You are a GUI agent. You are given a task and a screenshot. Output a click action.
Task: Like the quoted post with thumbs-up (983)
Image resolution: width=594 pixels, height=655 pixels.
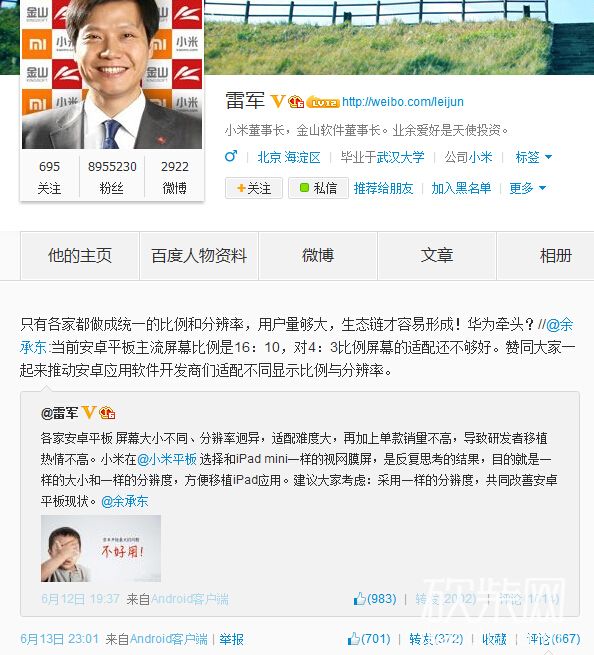[375, 599]
